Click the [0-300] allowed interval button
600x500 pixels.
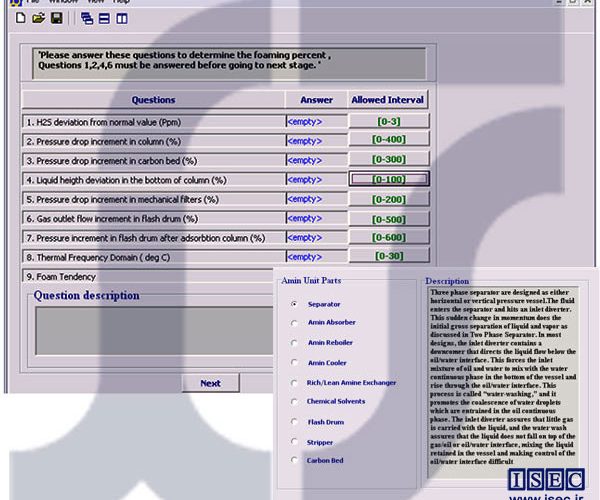[x=389, y=159]
